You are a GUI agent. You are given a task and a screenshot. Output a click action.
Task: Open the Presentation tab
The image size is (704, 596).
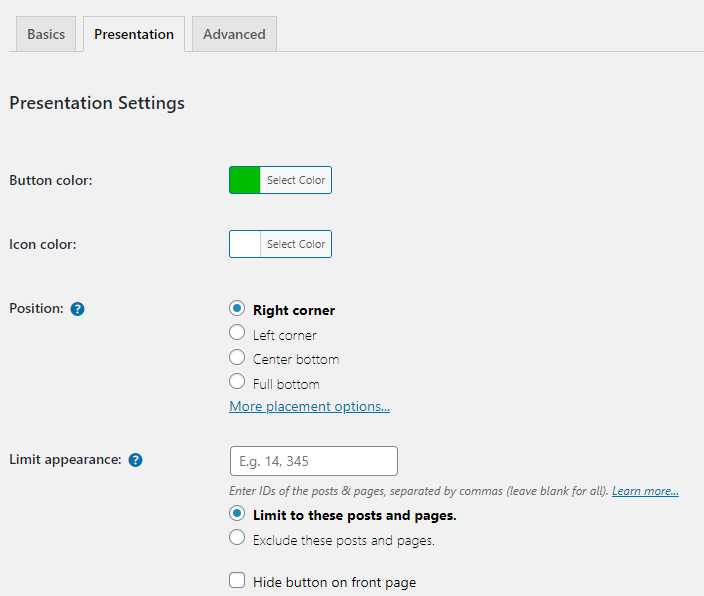[134, 34]
